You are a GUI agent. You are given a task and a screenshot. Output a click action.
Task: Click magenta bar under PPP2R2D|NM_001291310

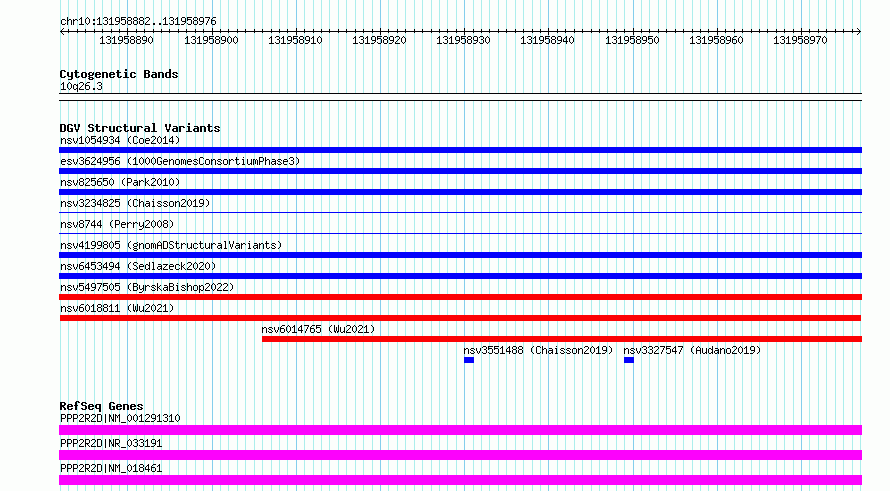[460, 430]
